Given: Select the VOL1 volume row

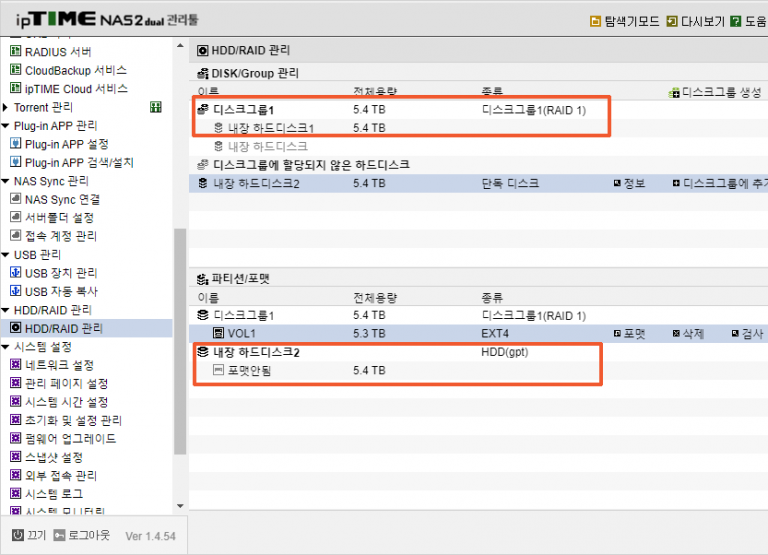Looking at the screenshot, I should coord(479,334).
